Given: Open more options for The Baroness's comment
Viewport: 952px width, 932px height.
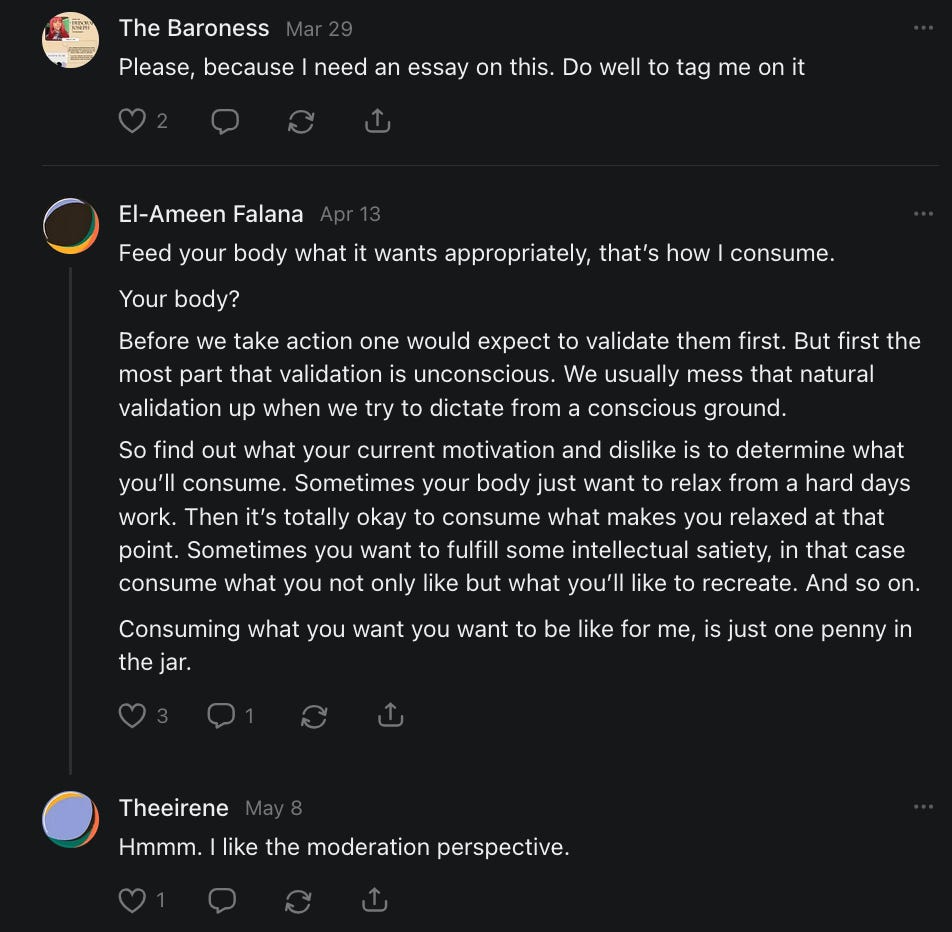Looking at the screenshot, I should click(923, 28).
